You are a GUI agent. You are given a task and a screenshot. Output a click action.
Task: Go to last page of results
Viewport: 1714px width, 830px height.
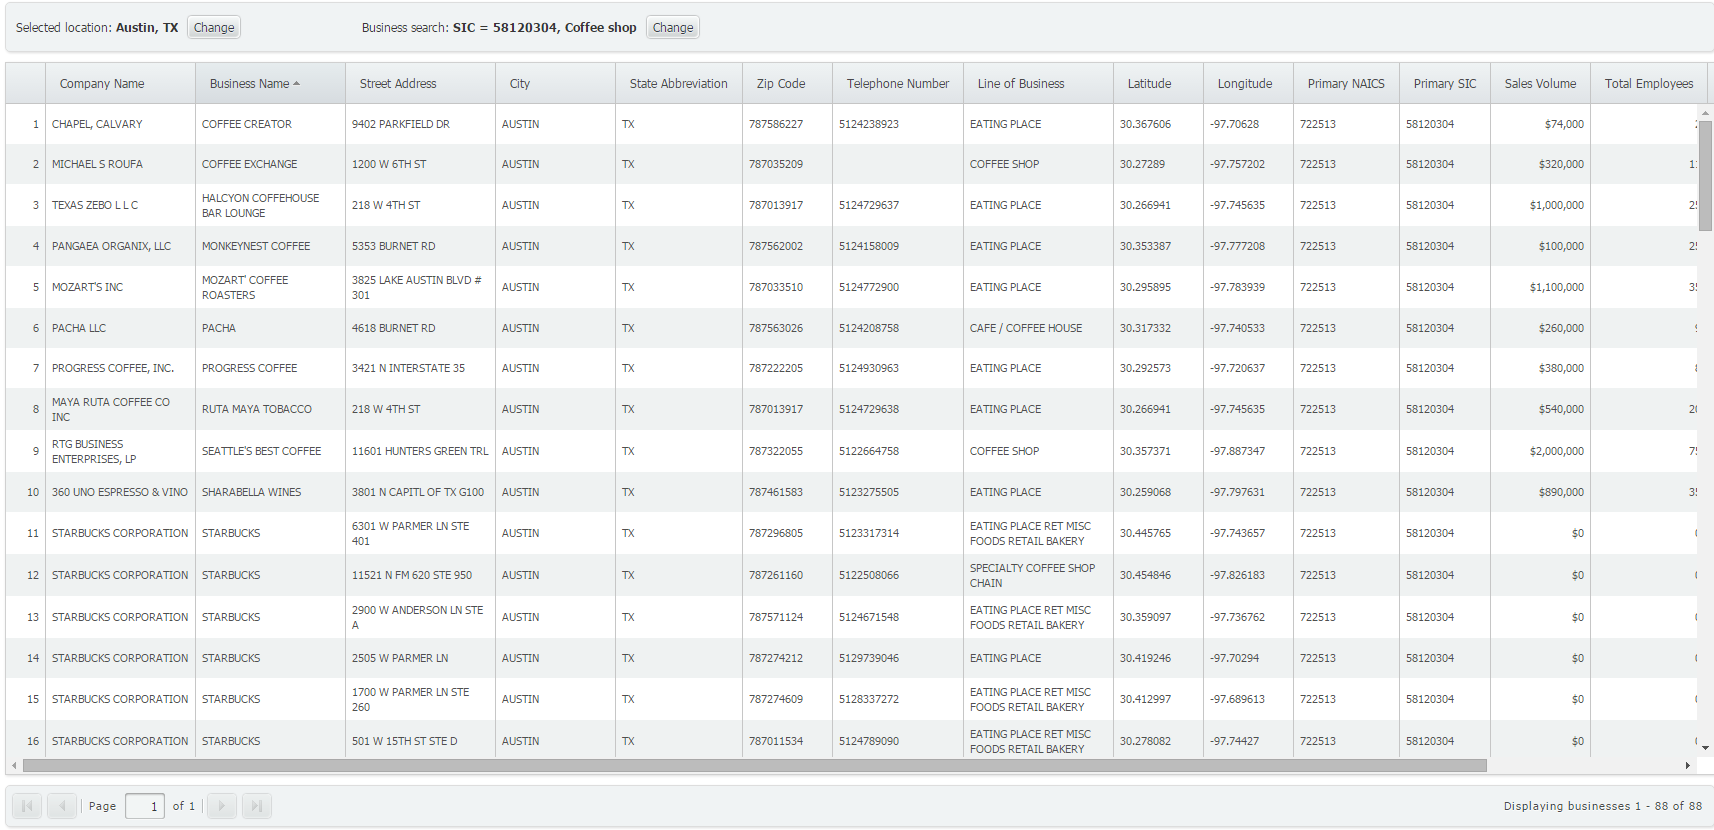click(x=257, y=806)
